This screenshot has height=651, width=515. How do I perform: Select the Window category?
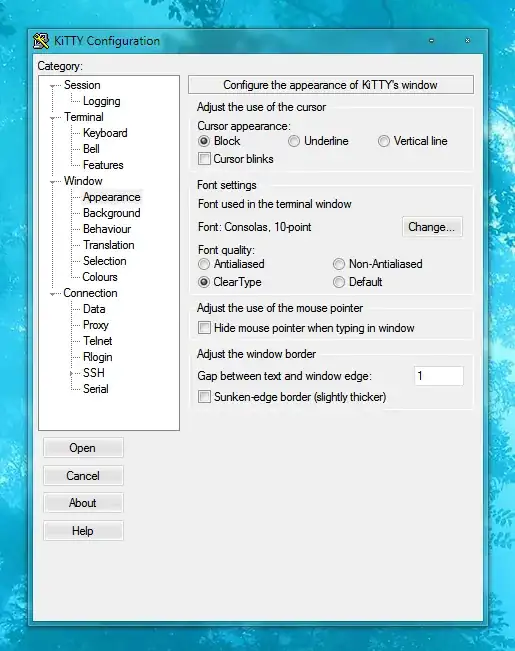(x=83, y=181)
